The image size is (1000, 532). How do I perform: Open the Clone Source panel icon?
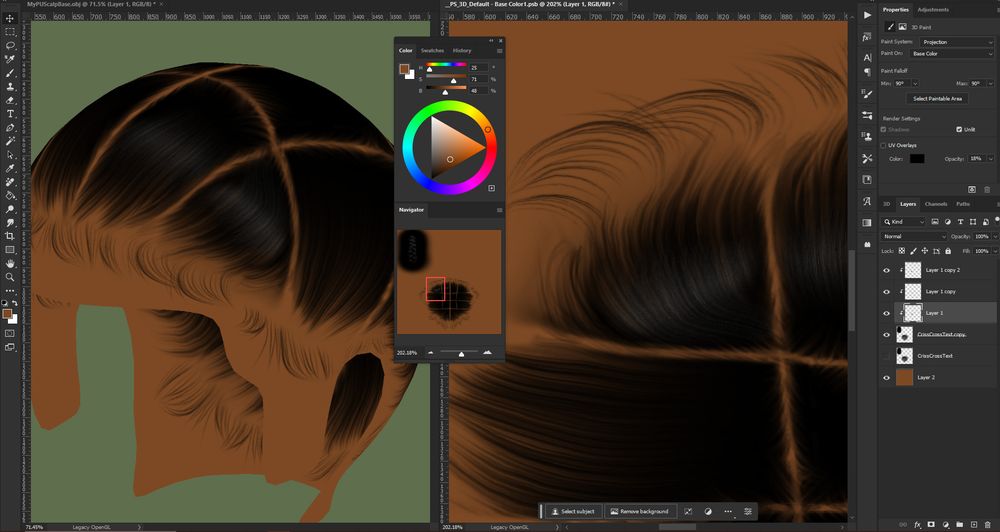click(867, 137)
